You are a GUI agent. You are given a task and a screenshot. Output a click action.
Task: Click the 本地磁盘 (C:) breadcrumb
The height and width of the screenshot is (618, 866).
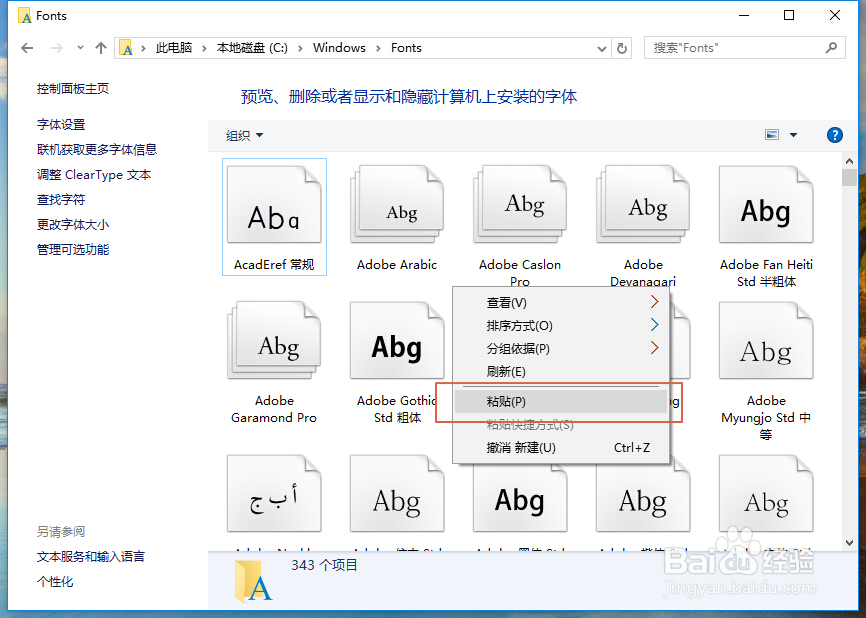(x=252, y=48)
